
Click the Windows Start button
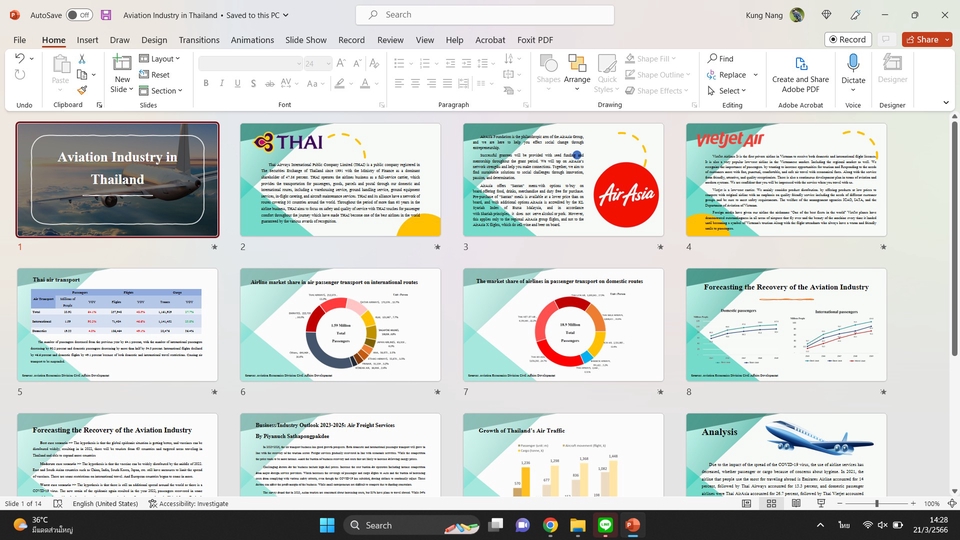pos(327,525)
